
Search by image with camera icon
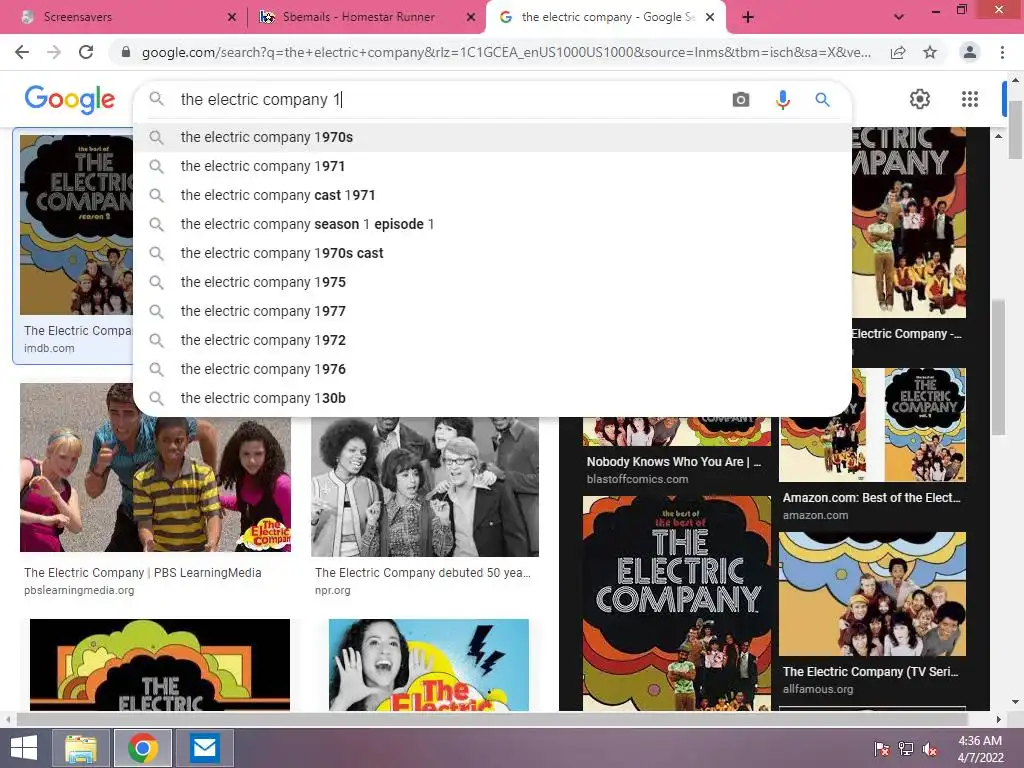[741, 99]
